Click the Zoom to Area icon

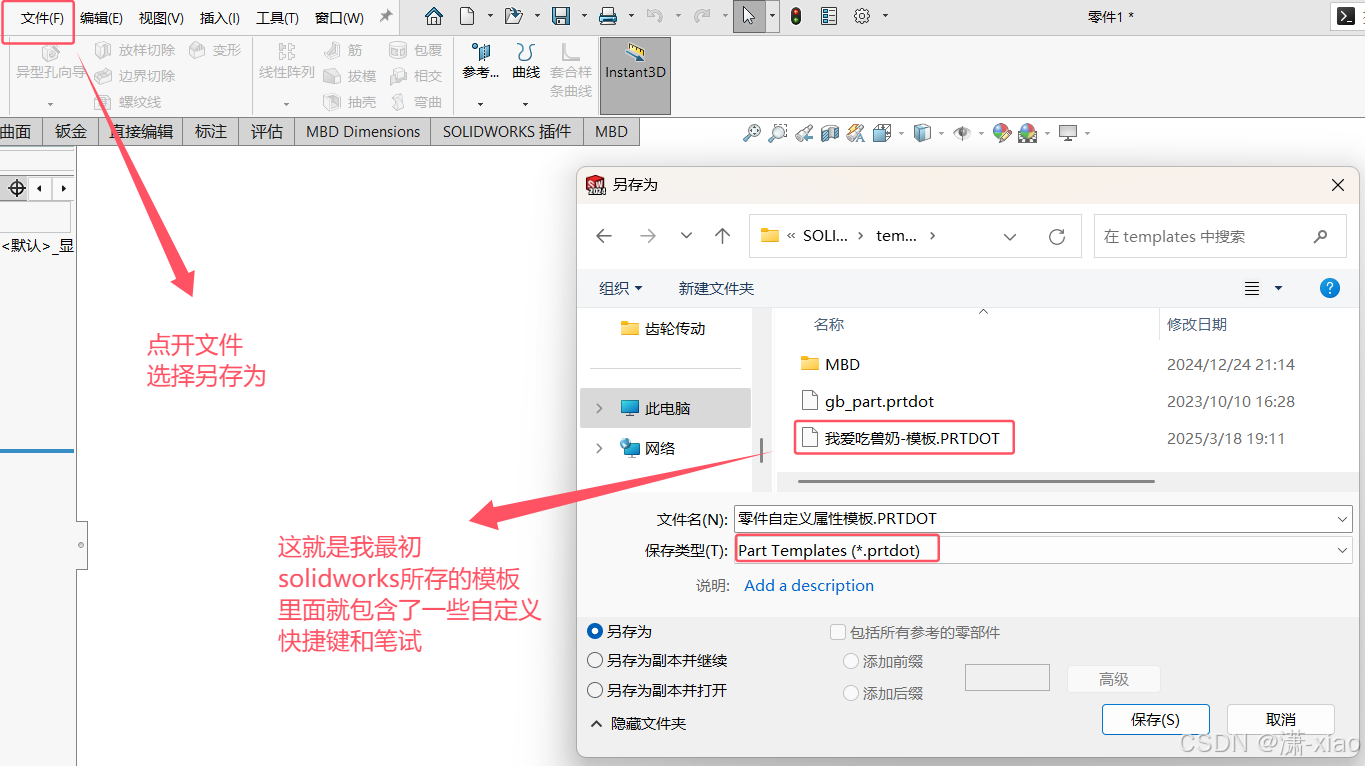777,133
